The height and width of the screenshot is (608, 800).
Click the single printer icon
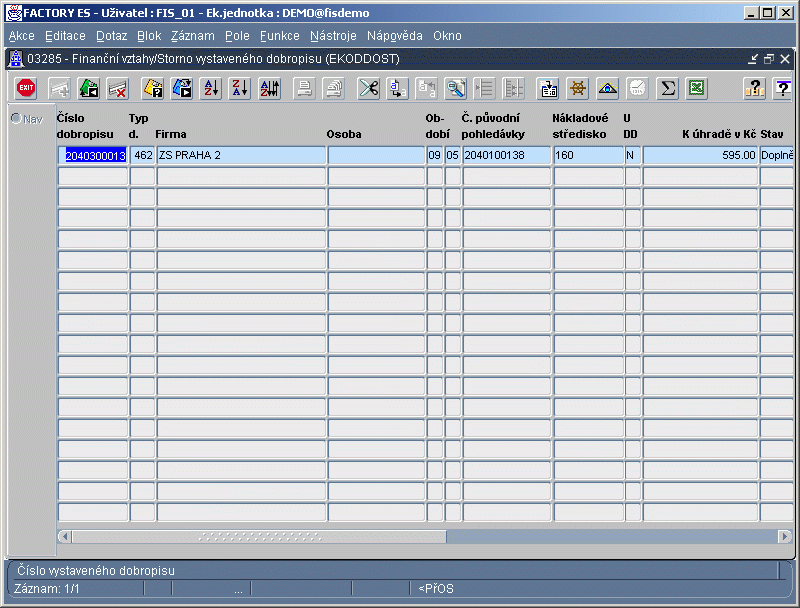point(304,88)
